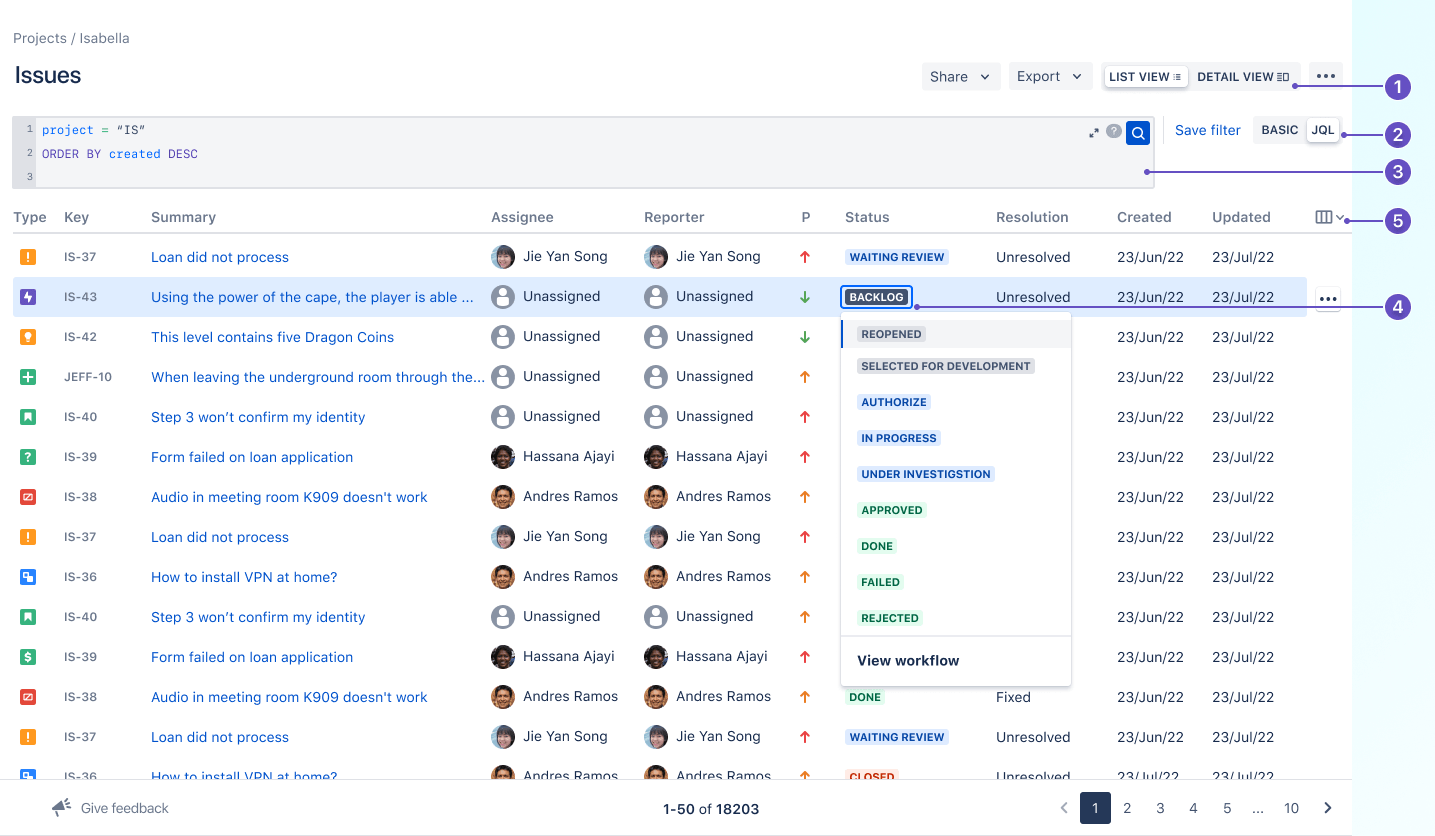This screenshot has width=1435, height=836.
Task: Expand the JQL editor with the diagonal arrows icon
Action: point(1093,131)
